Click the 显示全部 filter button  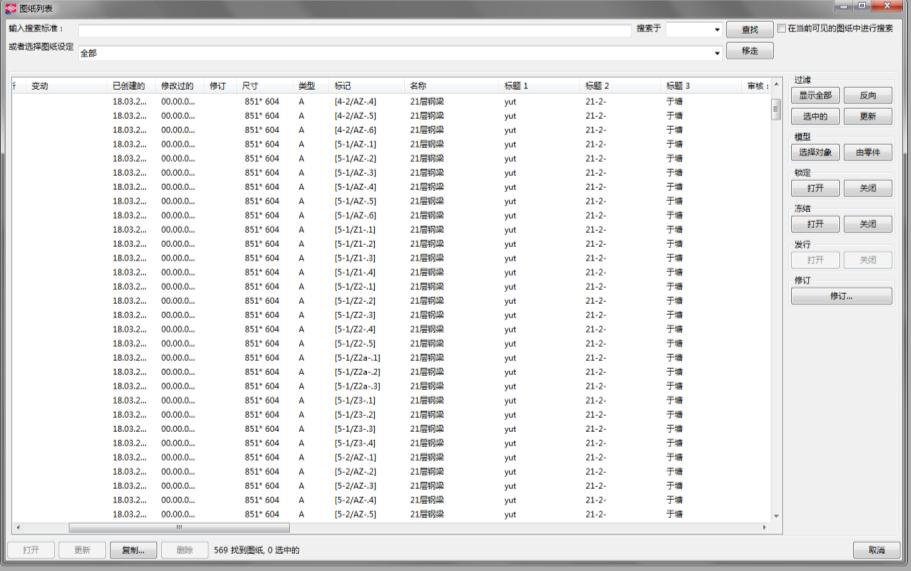(x=815, y=95)
